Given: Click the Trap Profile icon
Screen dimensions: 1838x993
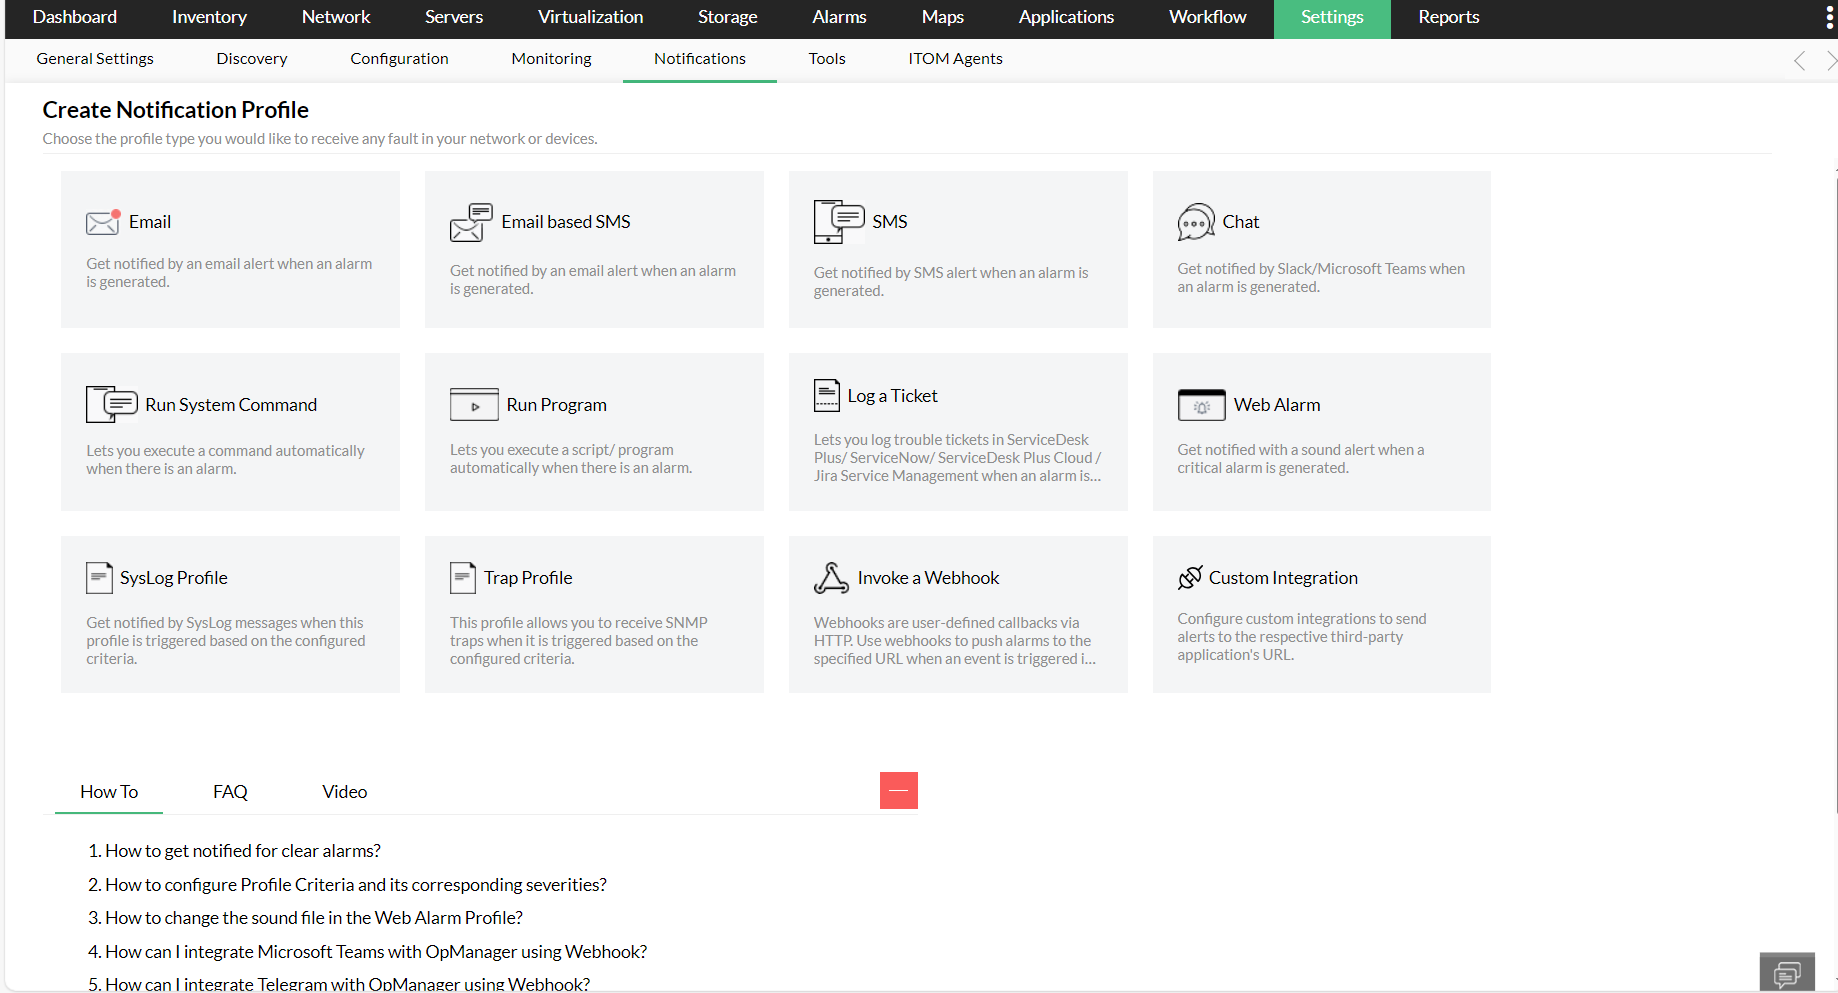Looking at the screenshot, I should point(463,577).
